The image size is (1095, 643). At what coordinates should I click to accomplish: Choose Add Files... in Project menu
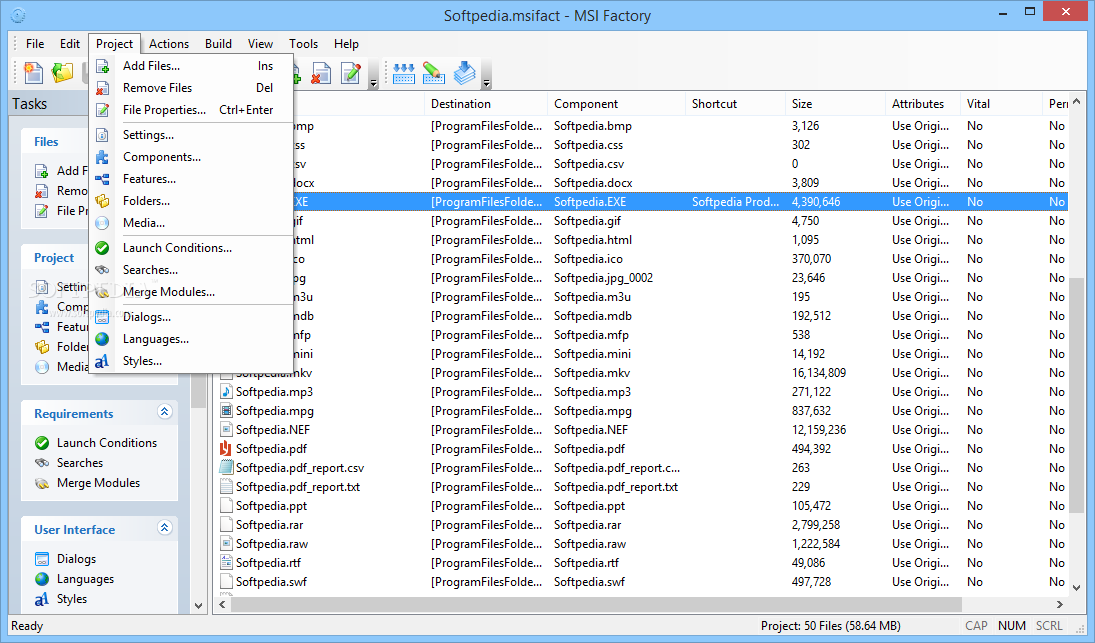[x=191, y=66]
